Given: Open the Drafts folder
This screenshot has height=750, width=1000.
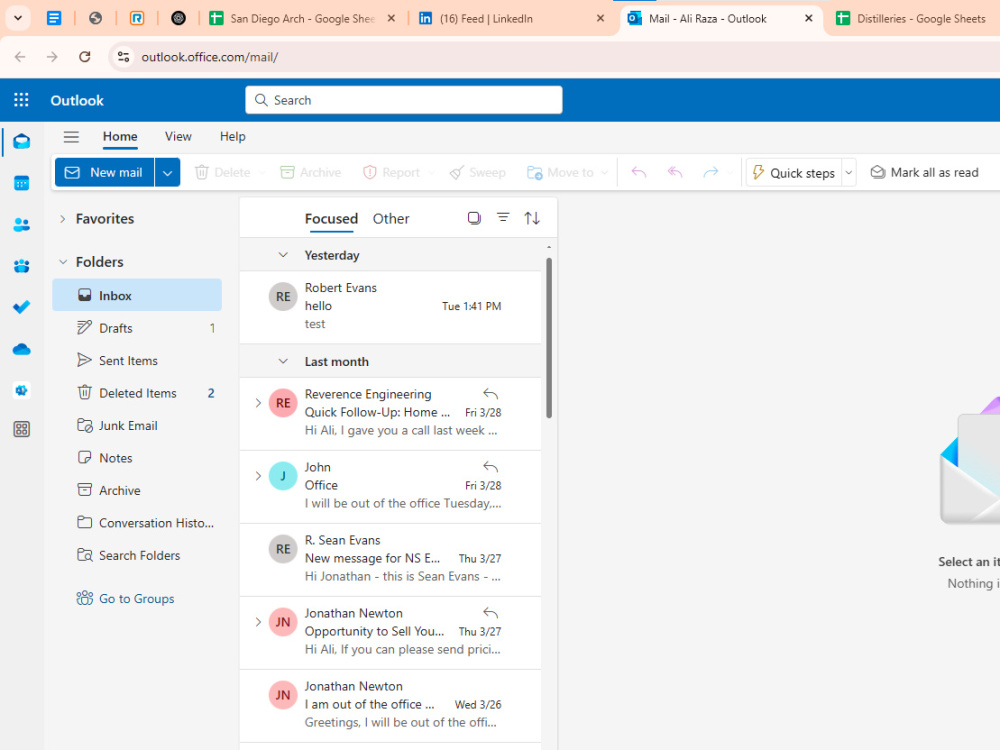Looking at the screenshot, I should tap(137, 328).
